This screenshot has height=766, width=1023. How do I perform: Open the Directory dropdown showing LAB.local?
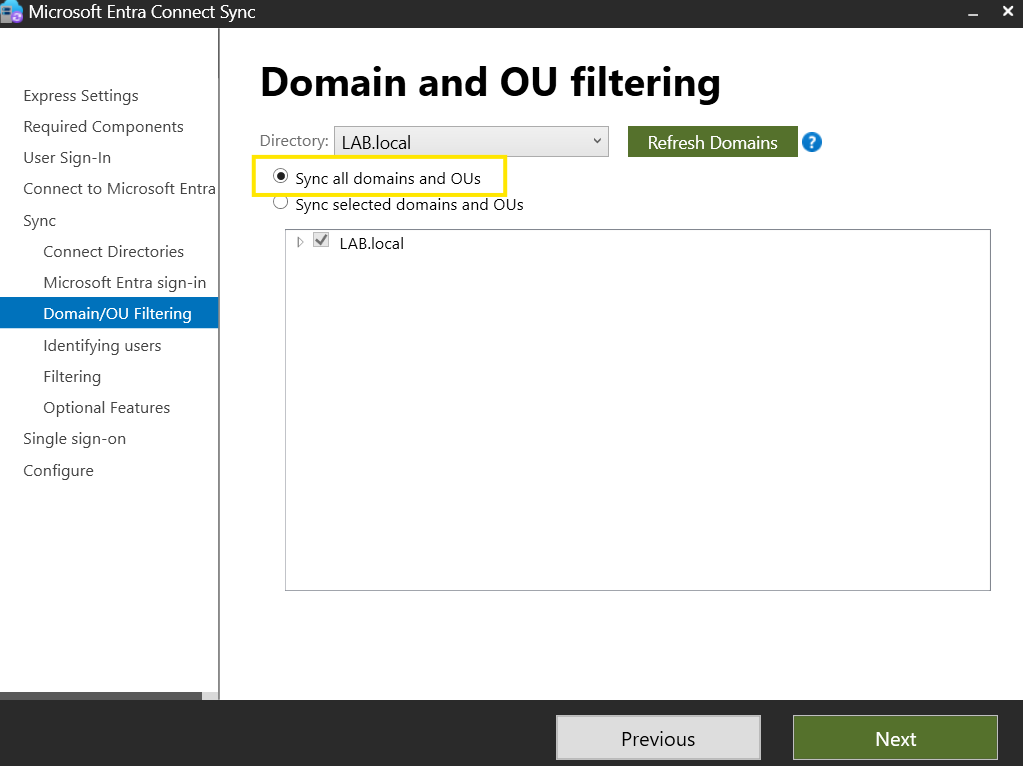471,142
